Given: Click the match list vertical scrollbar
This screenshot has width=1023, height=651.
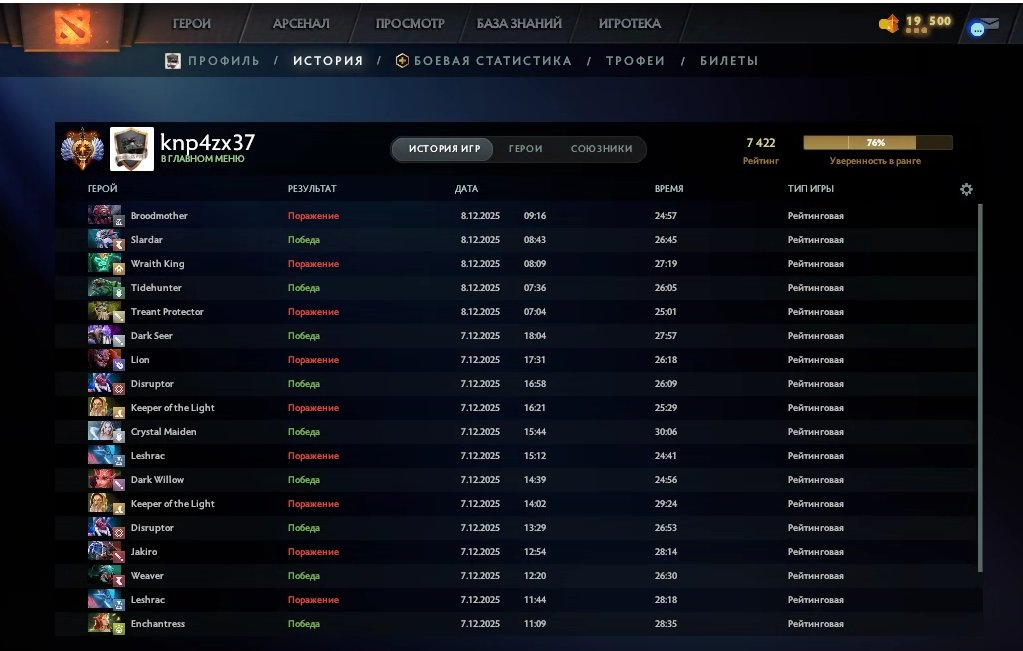Looking at the screenshot, I should (979, 388).
